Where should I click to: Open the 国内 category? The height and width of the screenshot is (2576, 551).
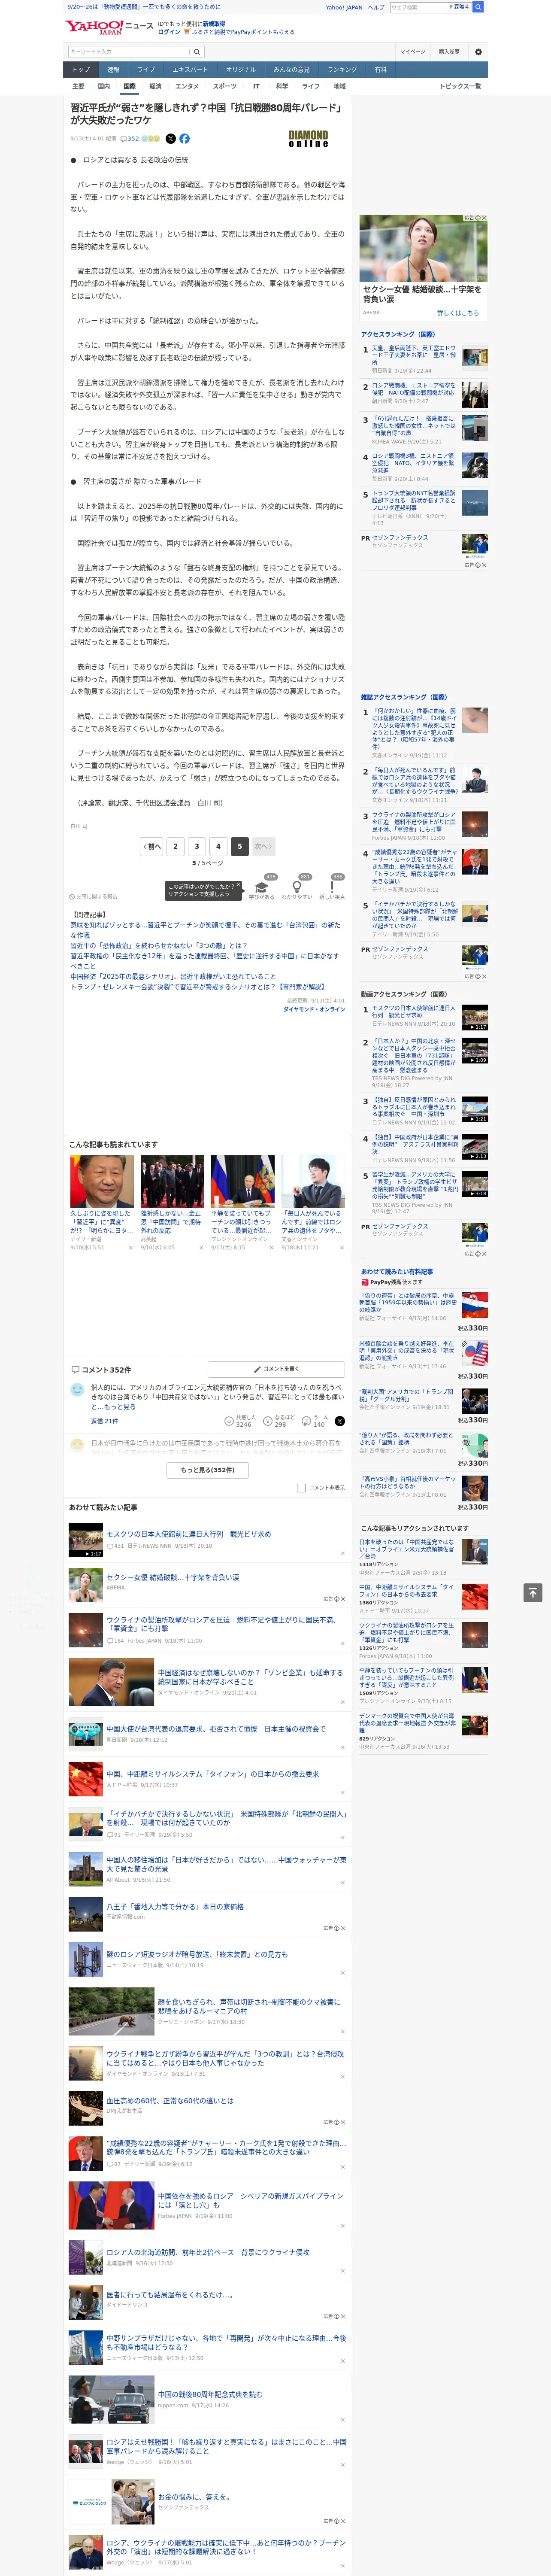tap(104, 86)
